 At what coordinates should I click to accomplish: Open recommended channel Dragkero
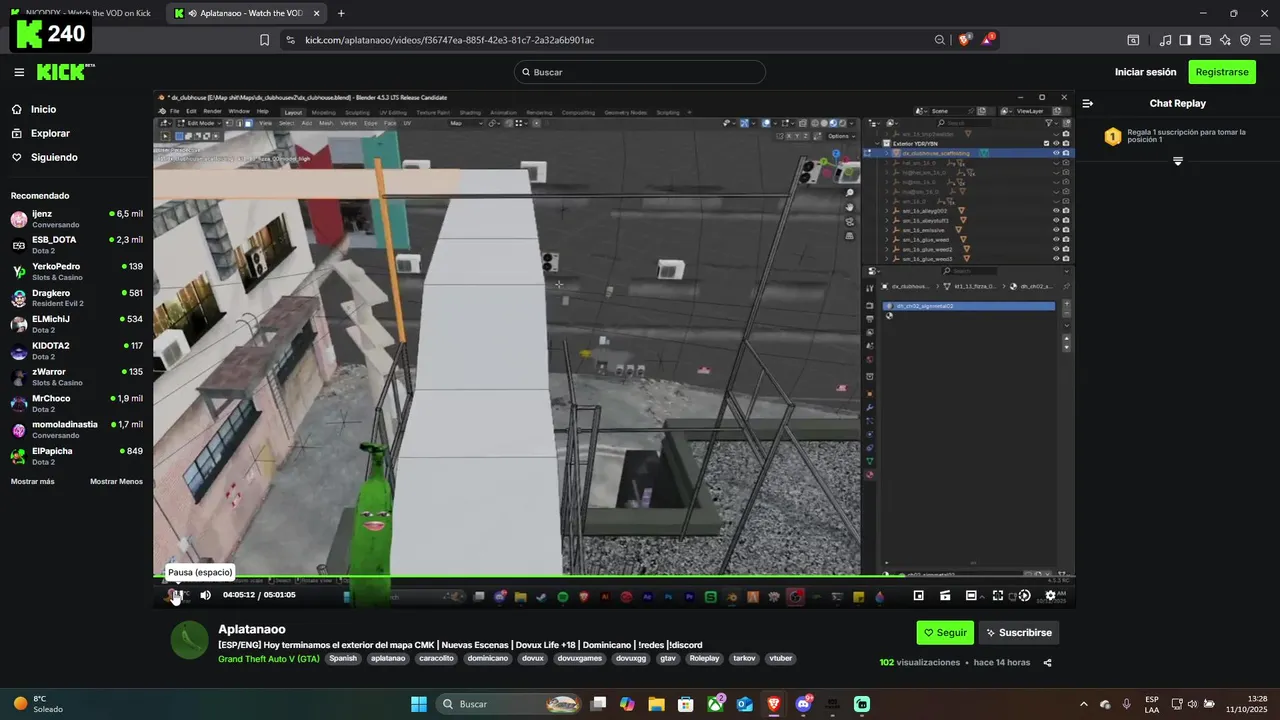click(x=76, y=298)
